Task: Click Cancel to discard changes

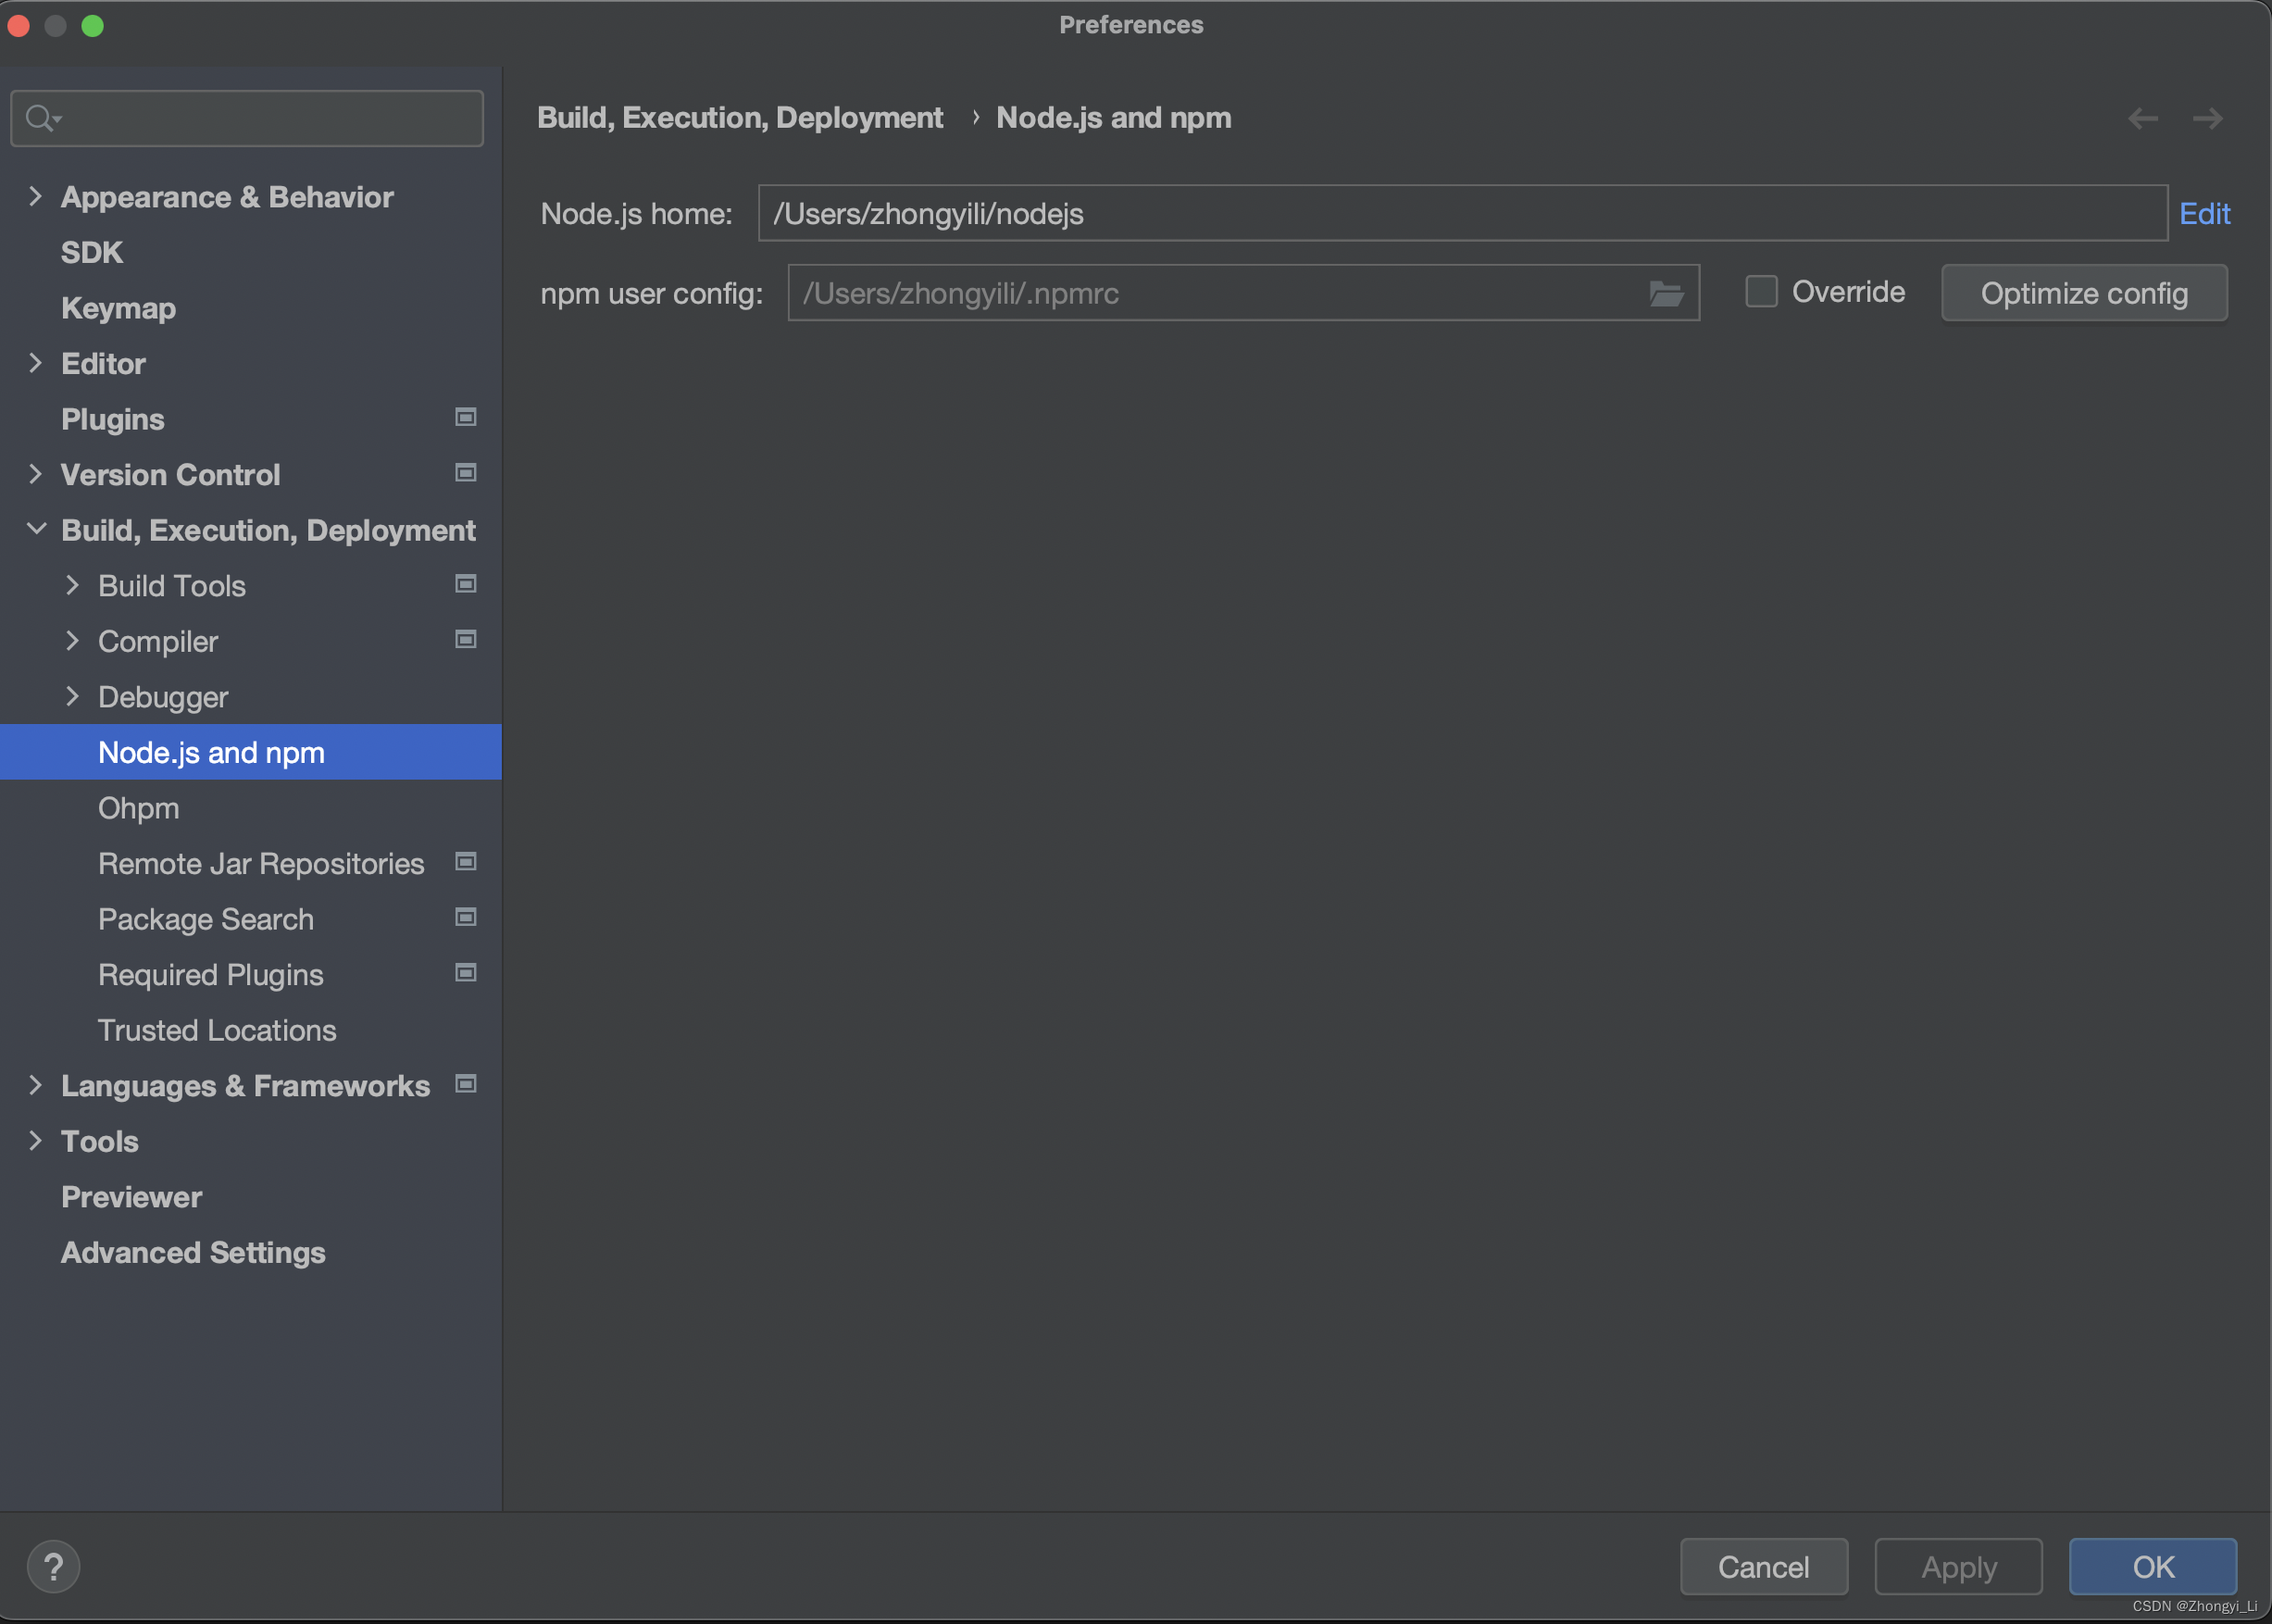Action: click(x=1763, y=1566)
